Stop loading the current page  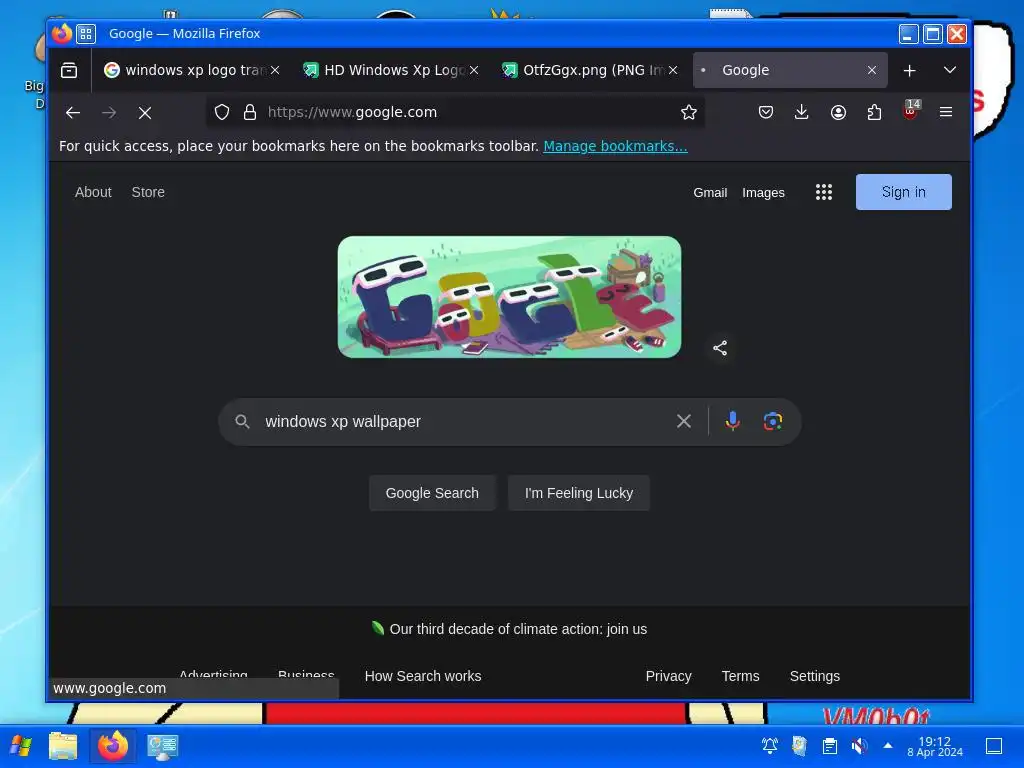(145, 112)
